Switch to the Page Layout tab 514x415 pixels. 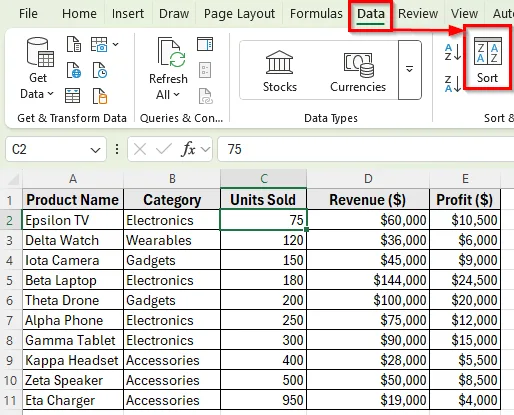(x=239, y=14)
